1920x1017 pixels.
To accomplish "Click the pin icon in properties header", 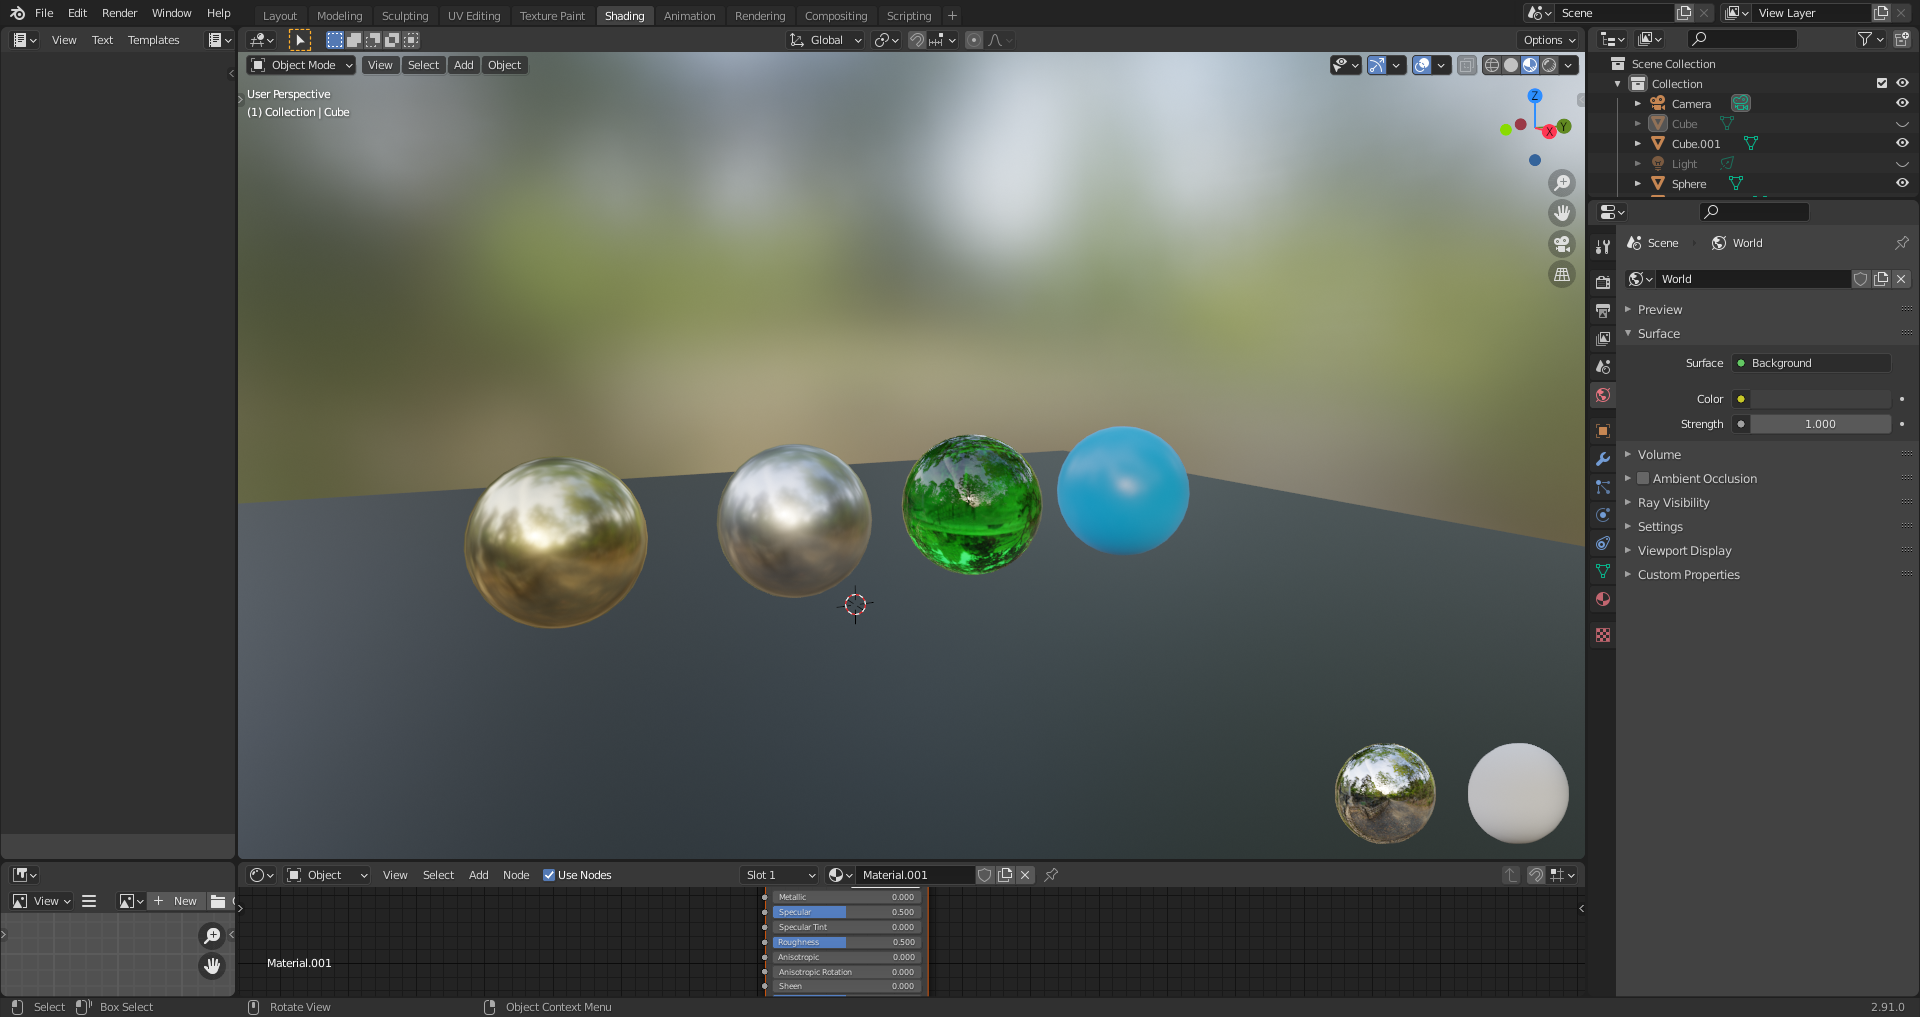I will [x=1901, y=243].
